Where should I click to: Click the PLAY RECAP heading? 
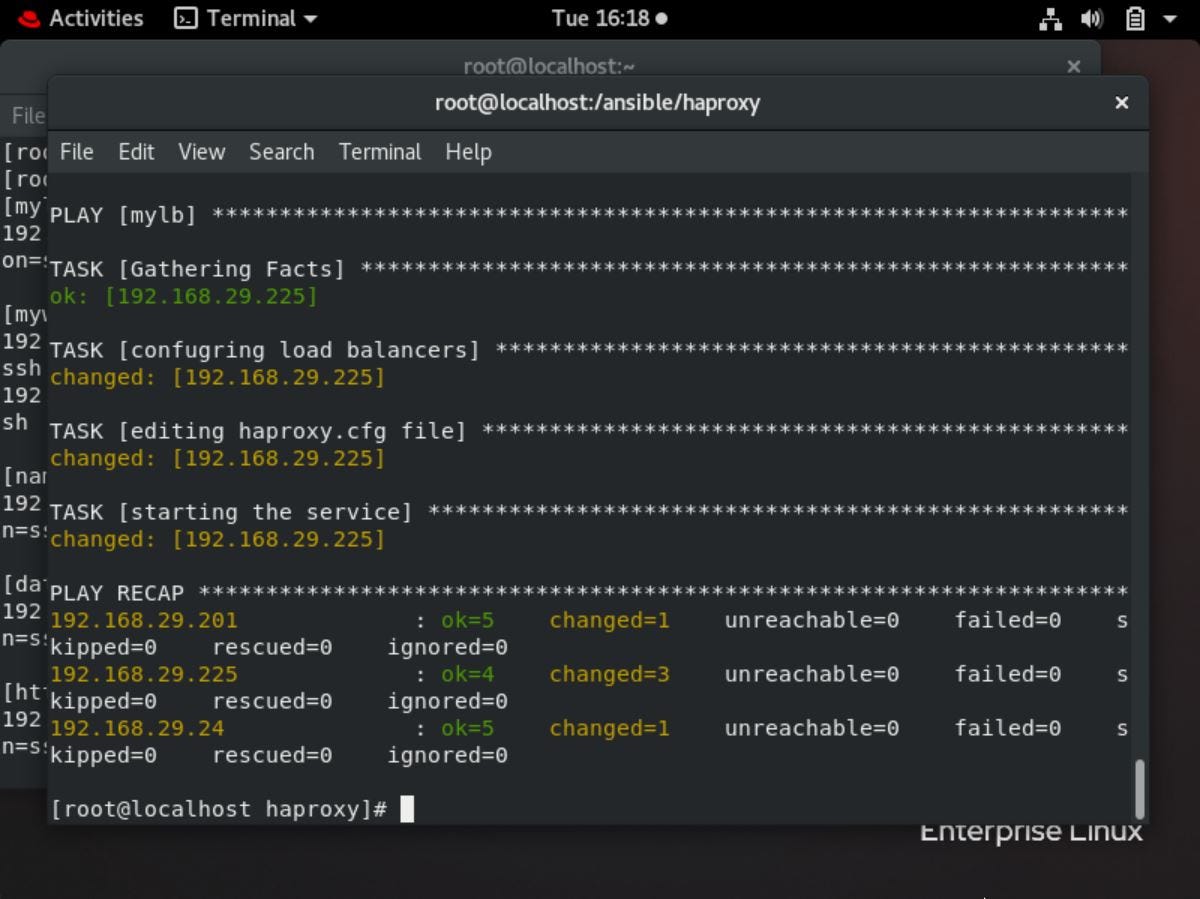pyautogui.click(x=117, y=593)
